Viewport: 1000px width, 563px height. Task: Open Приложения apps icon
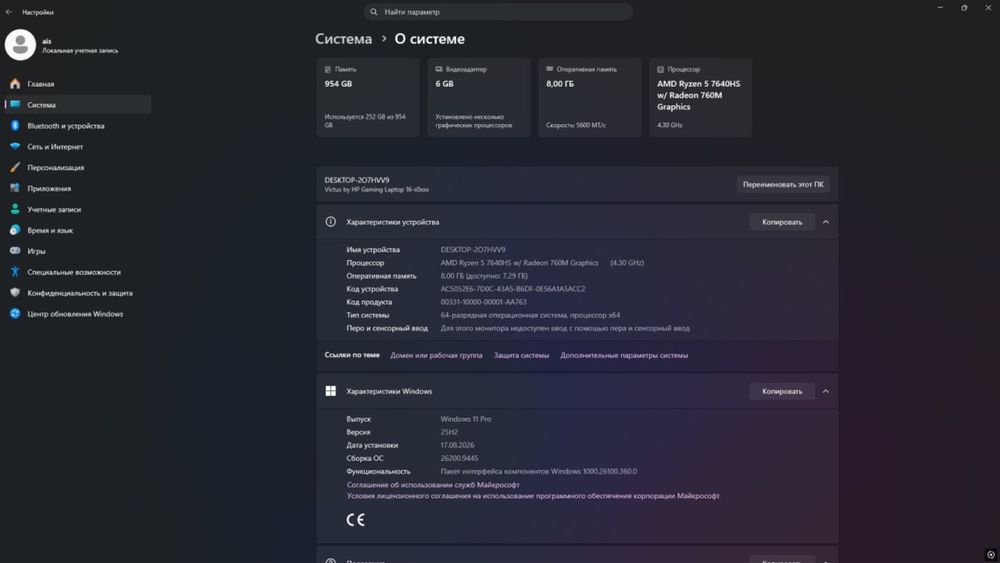[x=15, y=188]
